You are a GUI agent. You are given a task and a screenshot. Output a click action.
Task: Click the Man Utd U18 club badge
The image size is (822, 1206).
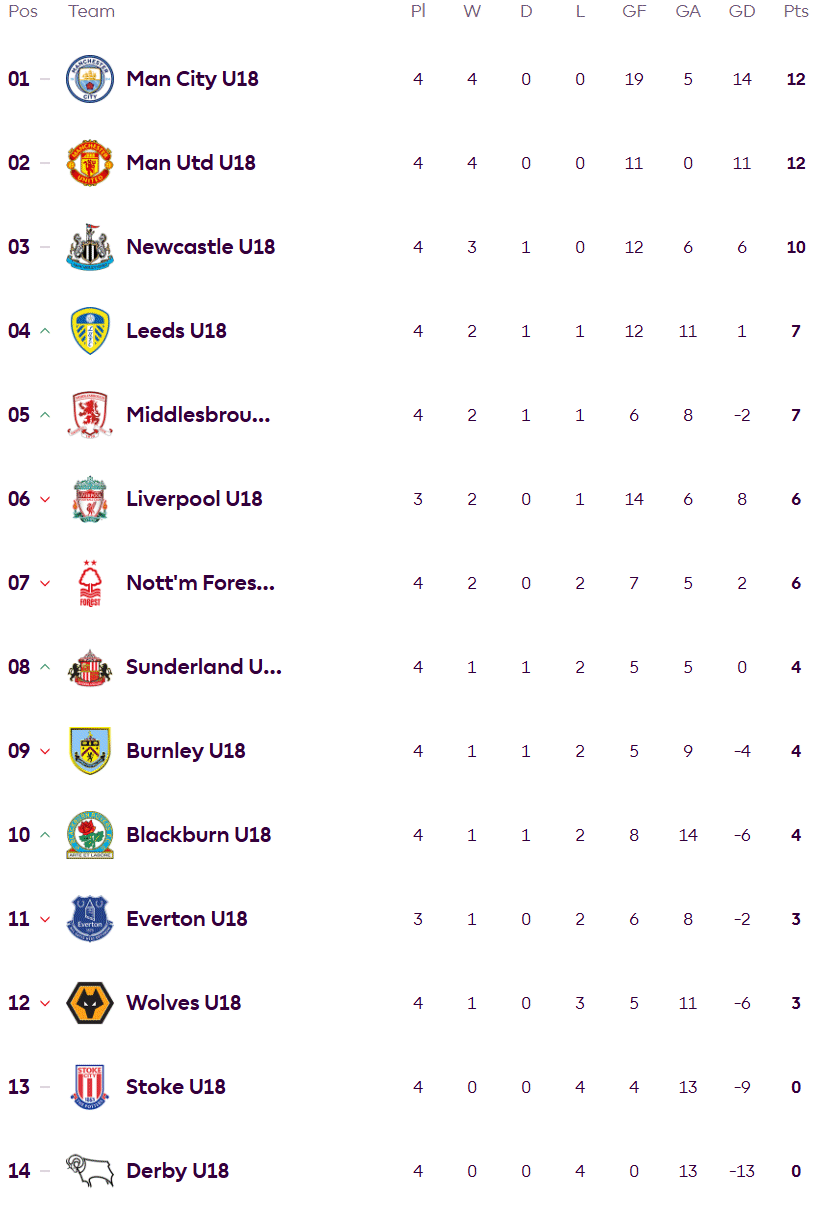tap(90, 163)
